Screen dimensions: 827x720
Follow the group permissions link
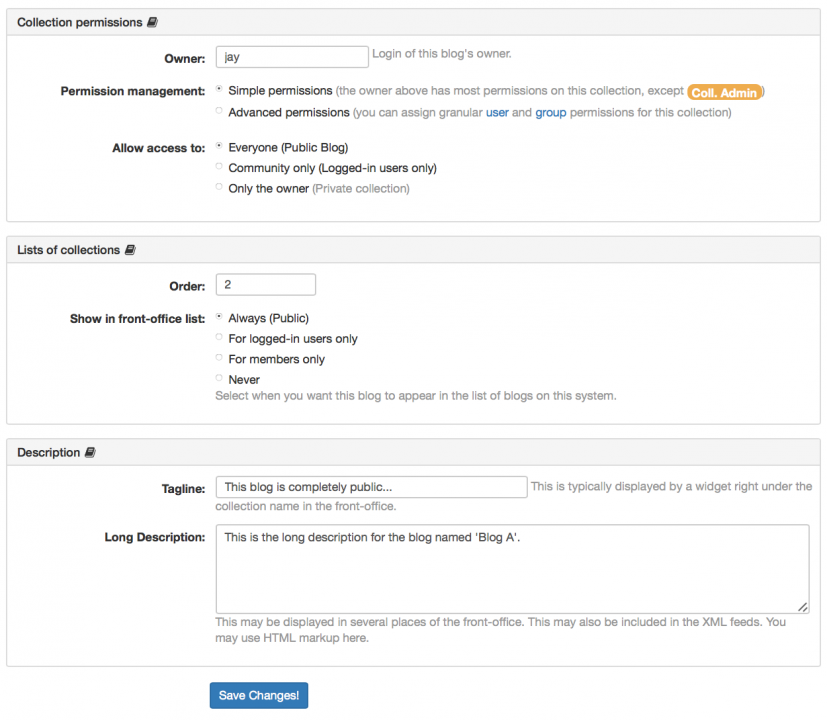[551, 112]
